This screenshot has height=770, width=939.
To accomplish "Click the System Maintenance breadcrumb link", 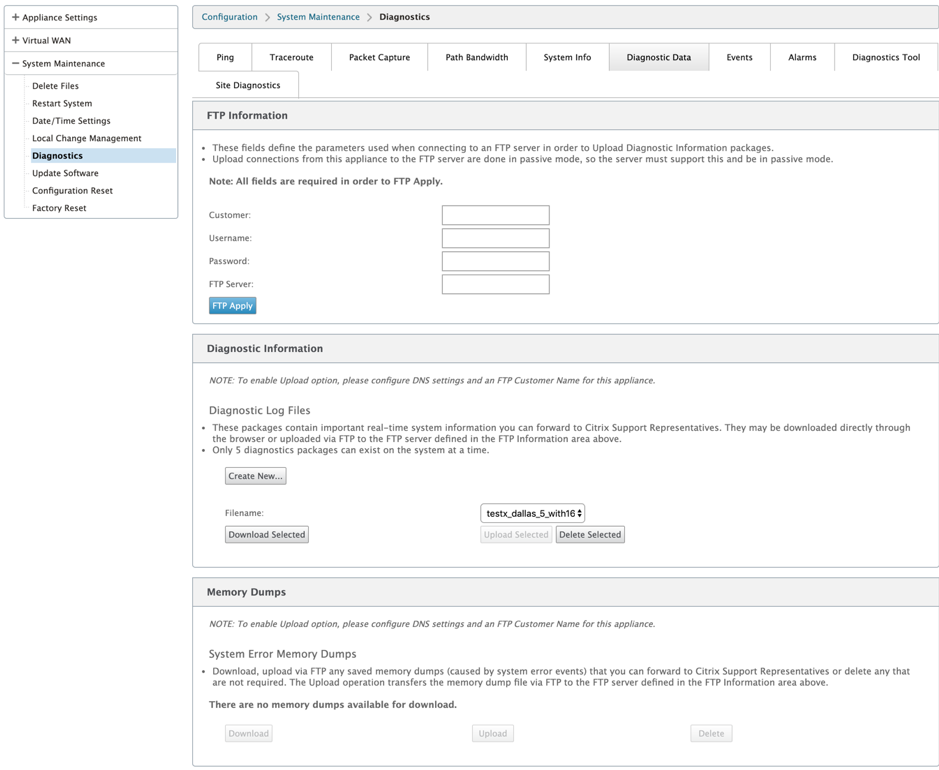I will pyautogui.click(x=318, y=17).
